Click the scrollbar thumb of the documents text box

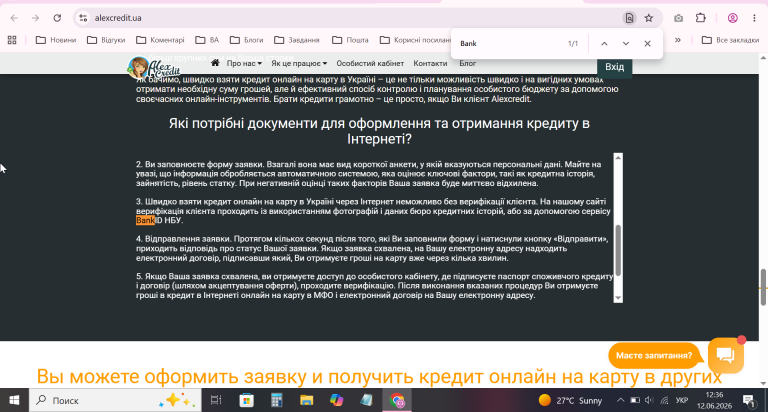click(x=618, y=250)
